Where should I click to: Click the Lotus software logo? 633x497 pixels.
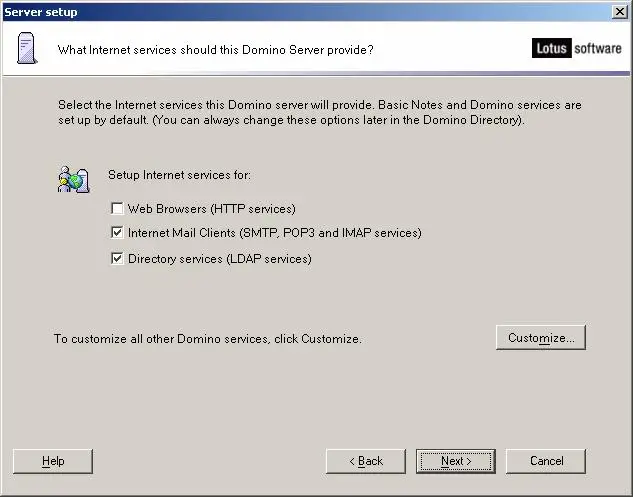pos(576,48)
